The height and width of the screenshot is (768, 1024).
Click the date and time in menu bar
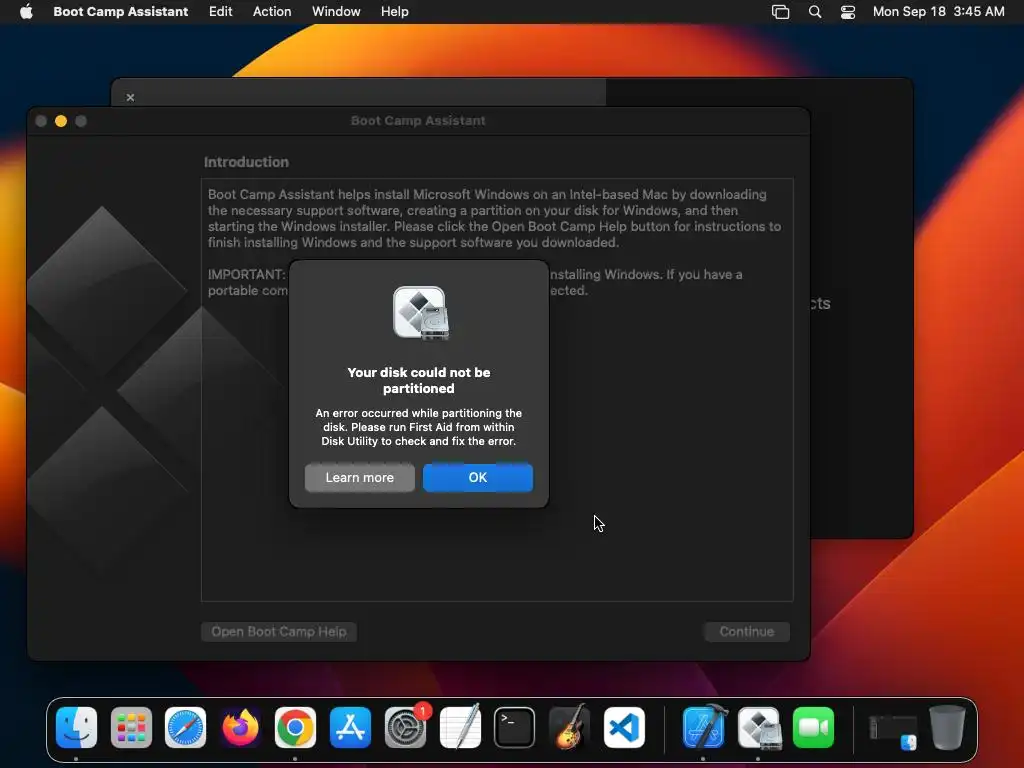[x=938, y=12]
